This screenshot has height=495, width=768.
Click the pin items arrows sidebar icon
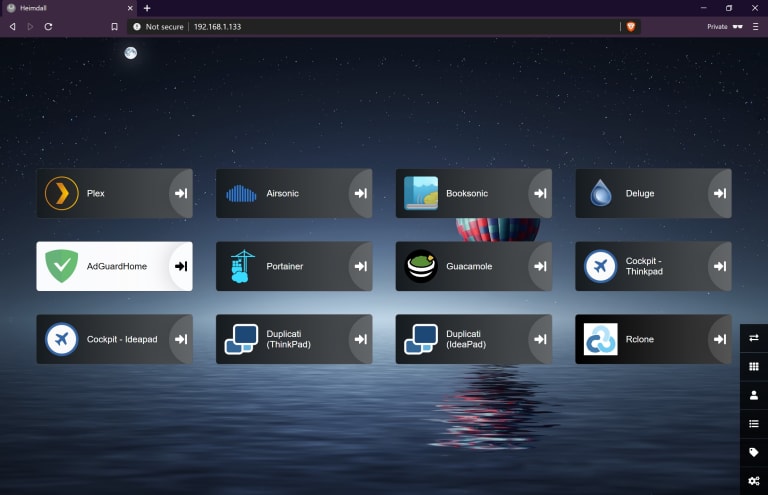tap(754, 338)
